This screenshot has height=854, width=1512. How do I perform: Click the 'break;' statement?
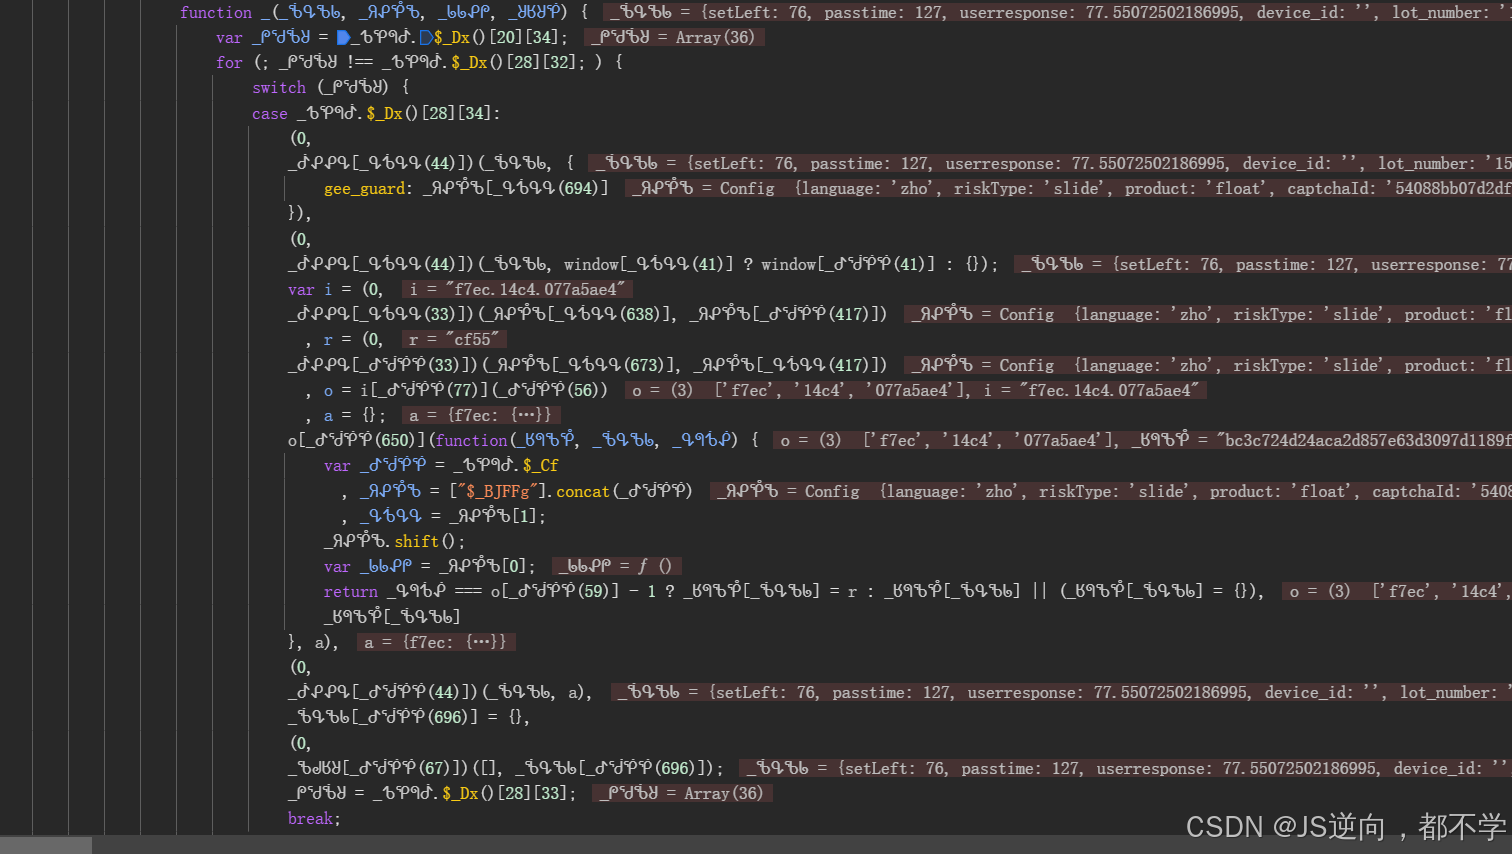314,818
